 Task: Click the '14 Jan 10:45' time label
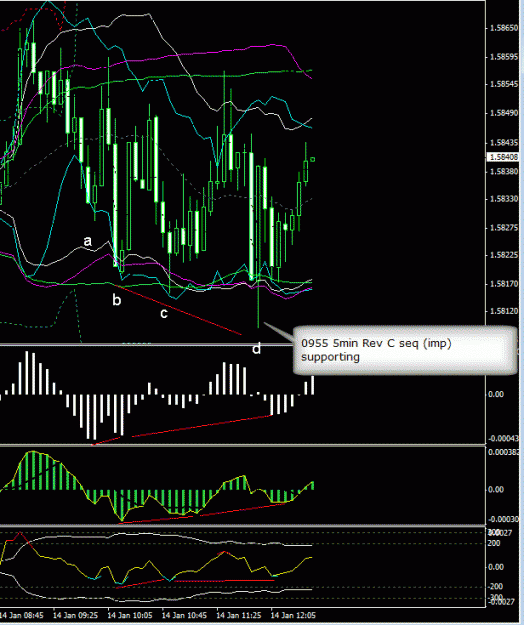[184, 615]
